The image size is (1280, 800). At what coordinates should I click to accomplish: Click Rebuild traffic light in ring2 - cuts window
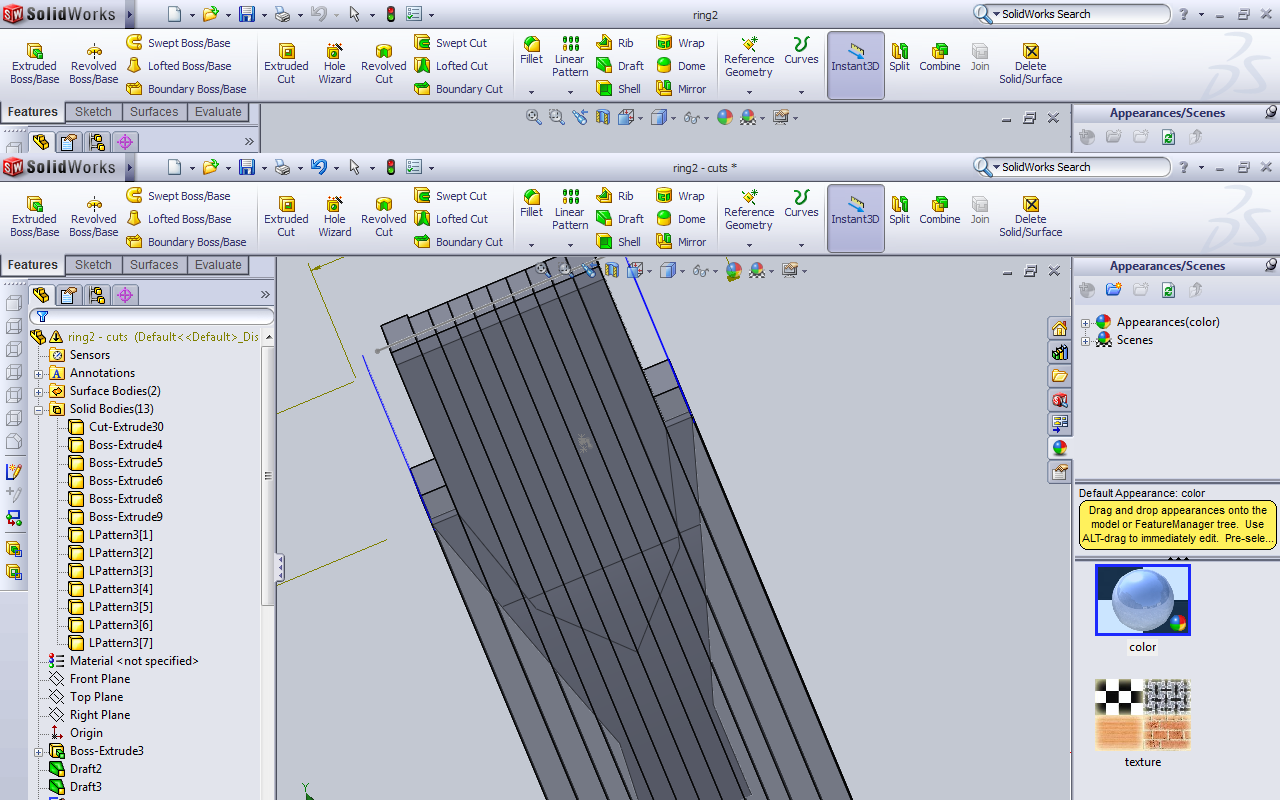(x=390, y=167)
